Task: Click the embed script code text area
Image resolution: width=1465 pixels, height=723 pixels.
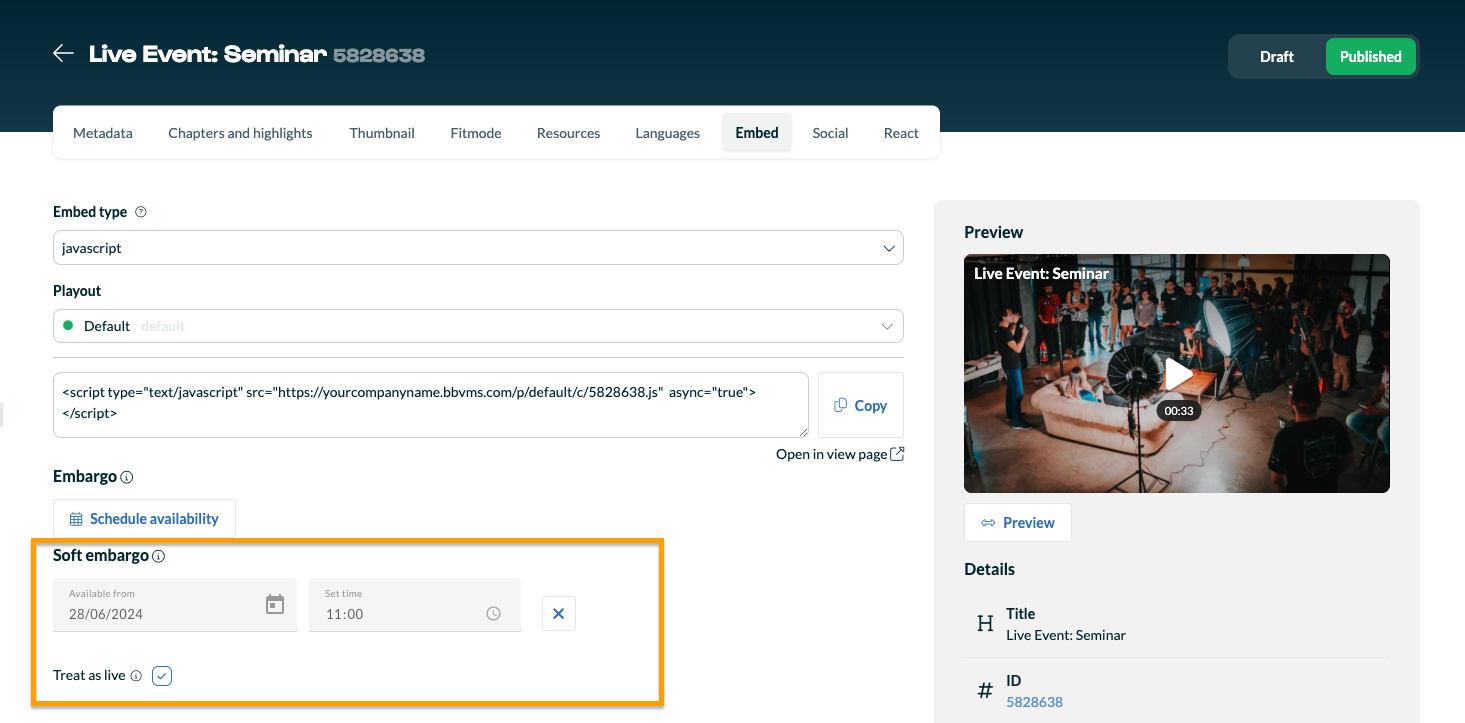Action: click(431, 405)
